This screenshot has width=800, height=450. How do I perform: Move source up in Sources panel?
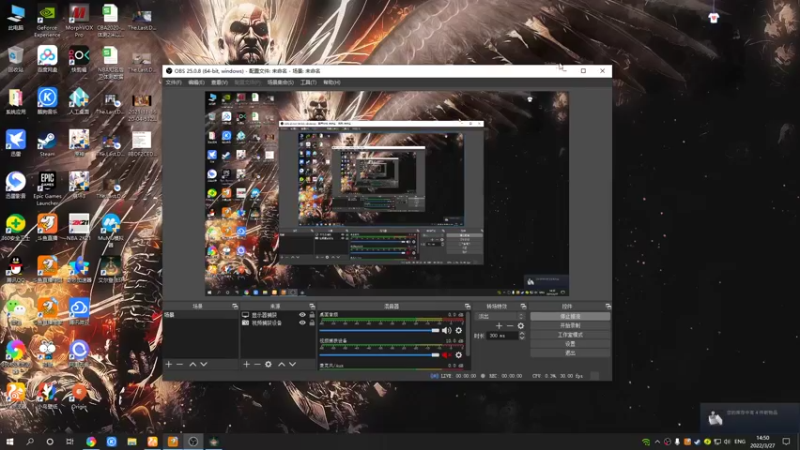click(x=282, y=364)
